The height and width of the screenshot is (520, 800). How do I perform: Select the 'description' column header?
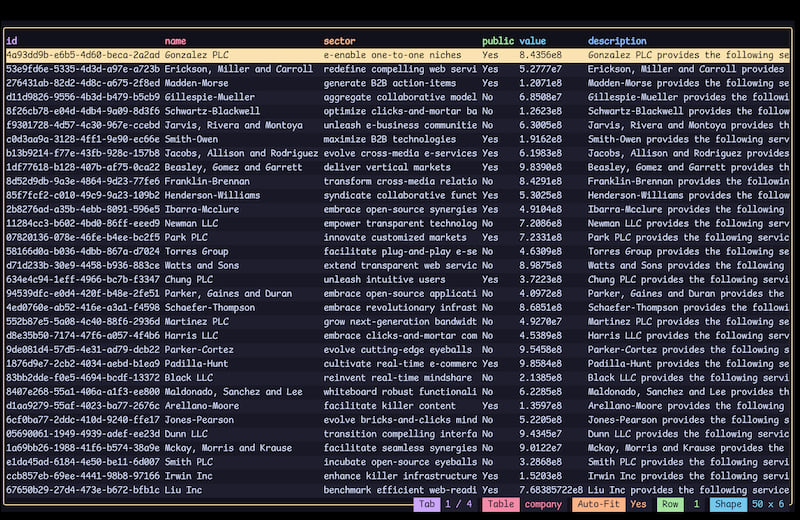click(x=617, y=41)
